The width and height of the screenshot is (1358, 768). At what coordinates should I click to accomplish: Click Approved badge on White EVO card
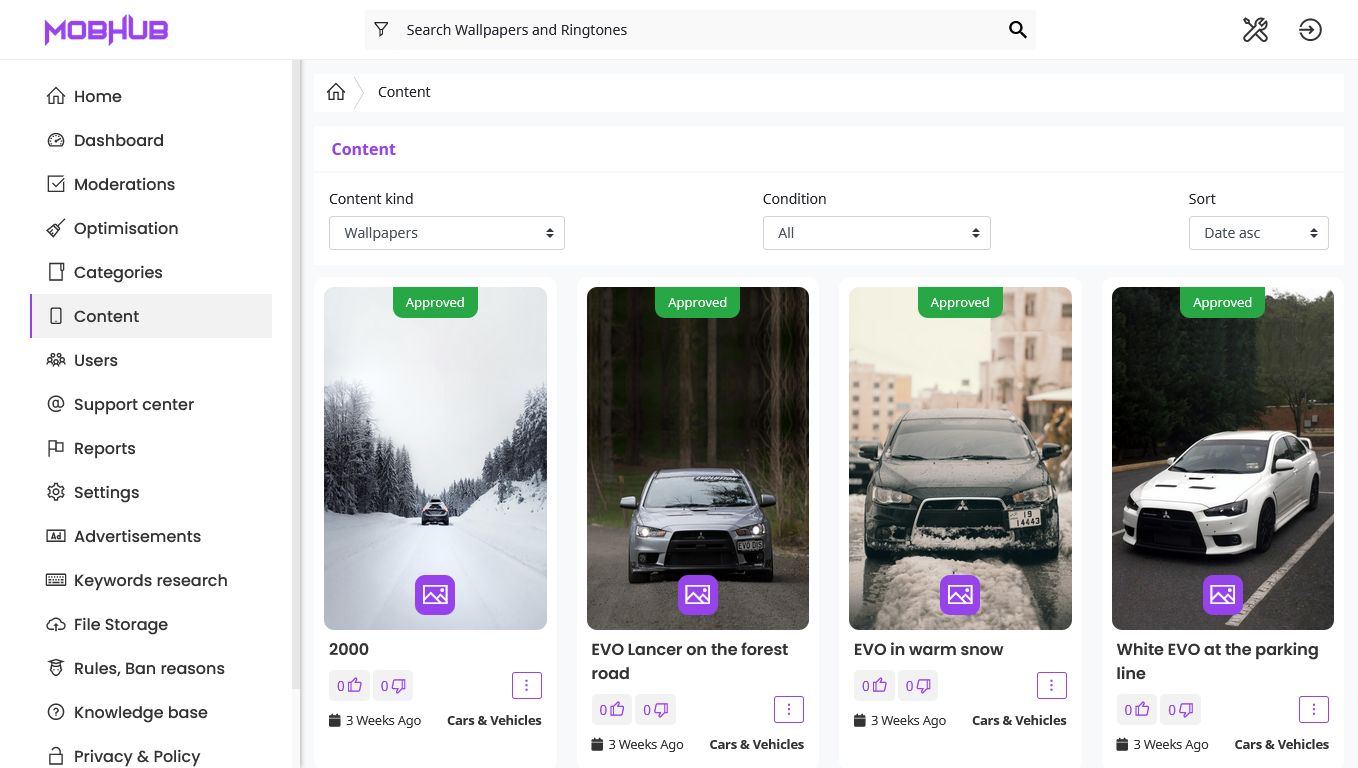pyautogui.click(x=1222, y=302)
